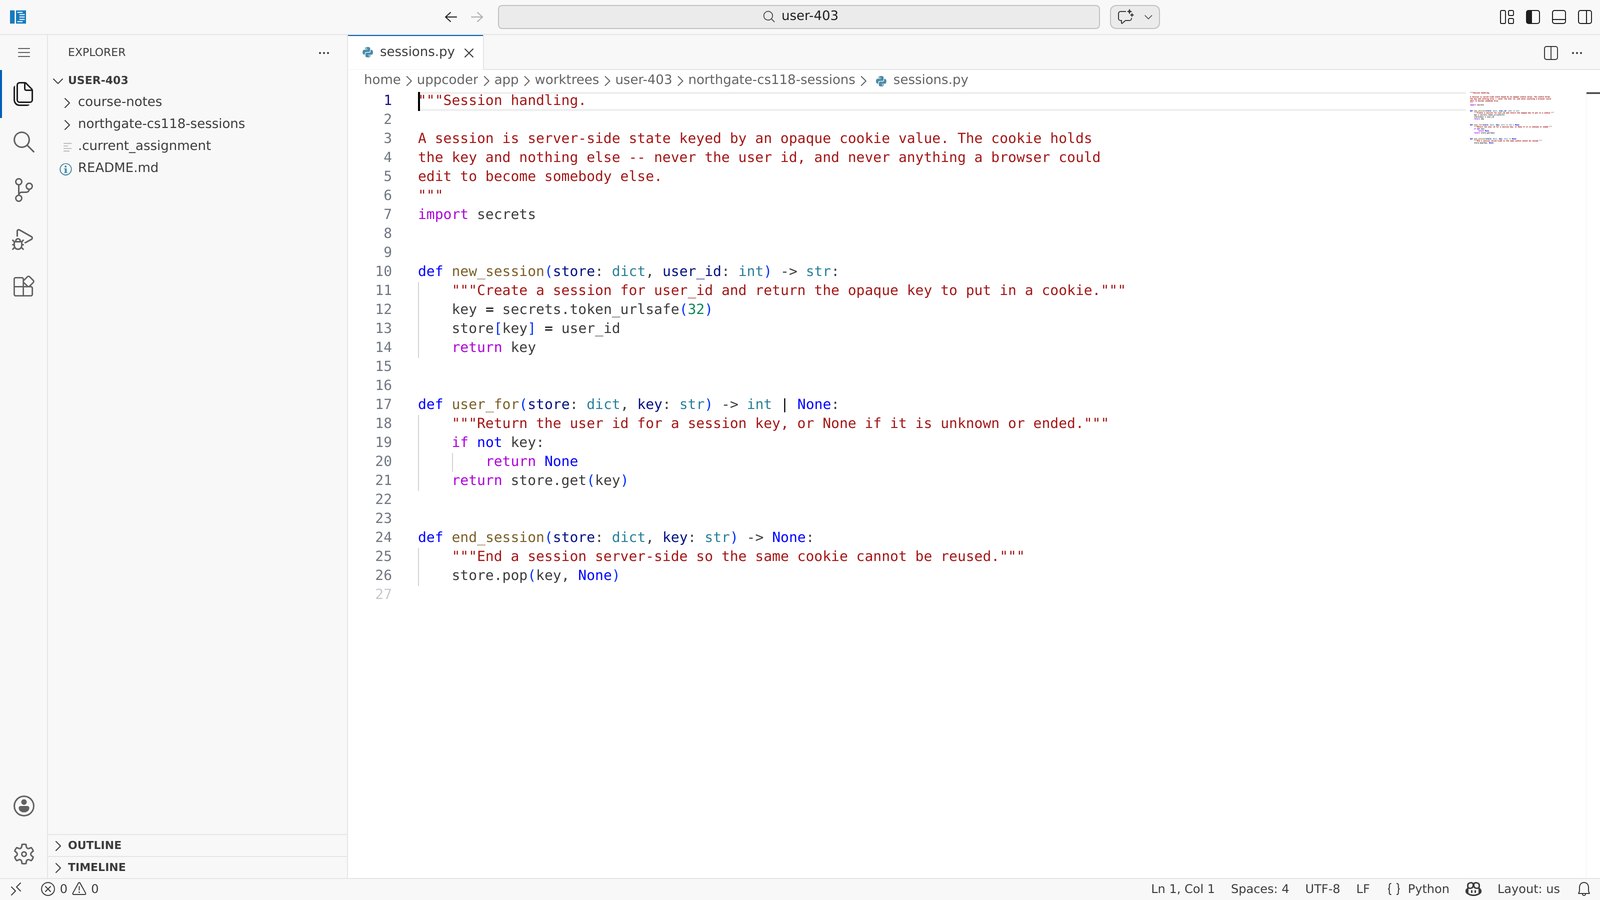Toggle the bottom panel visibility
This screenshot has height=900, width=1600.
(1559, 17)
